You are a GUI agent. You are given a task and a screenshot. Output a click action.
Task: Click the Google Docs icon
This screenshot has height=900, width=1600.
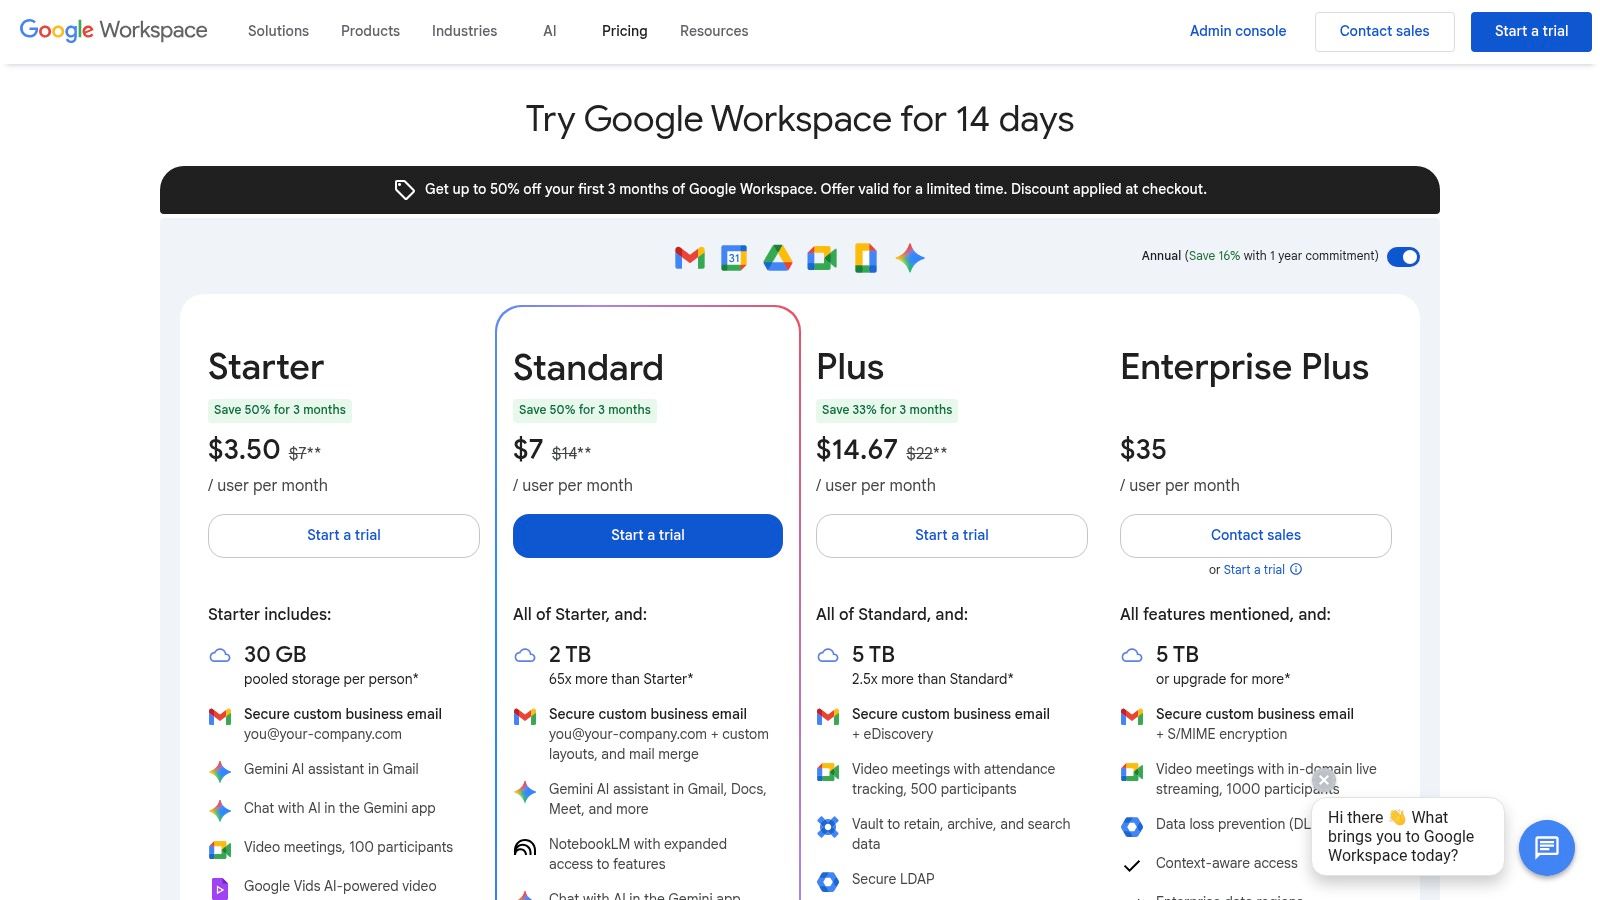coord(866,257)
